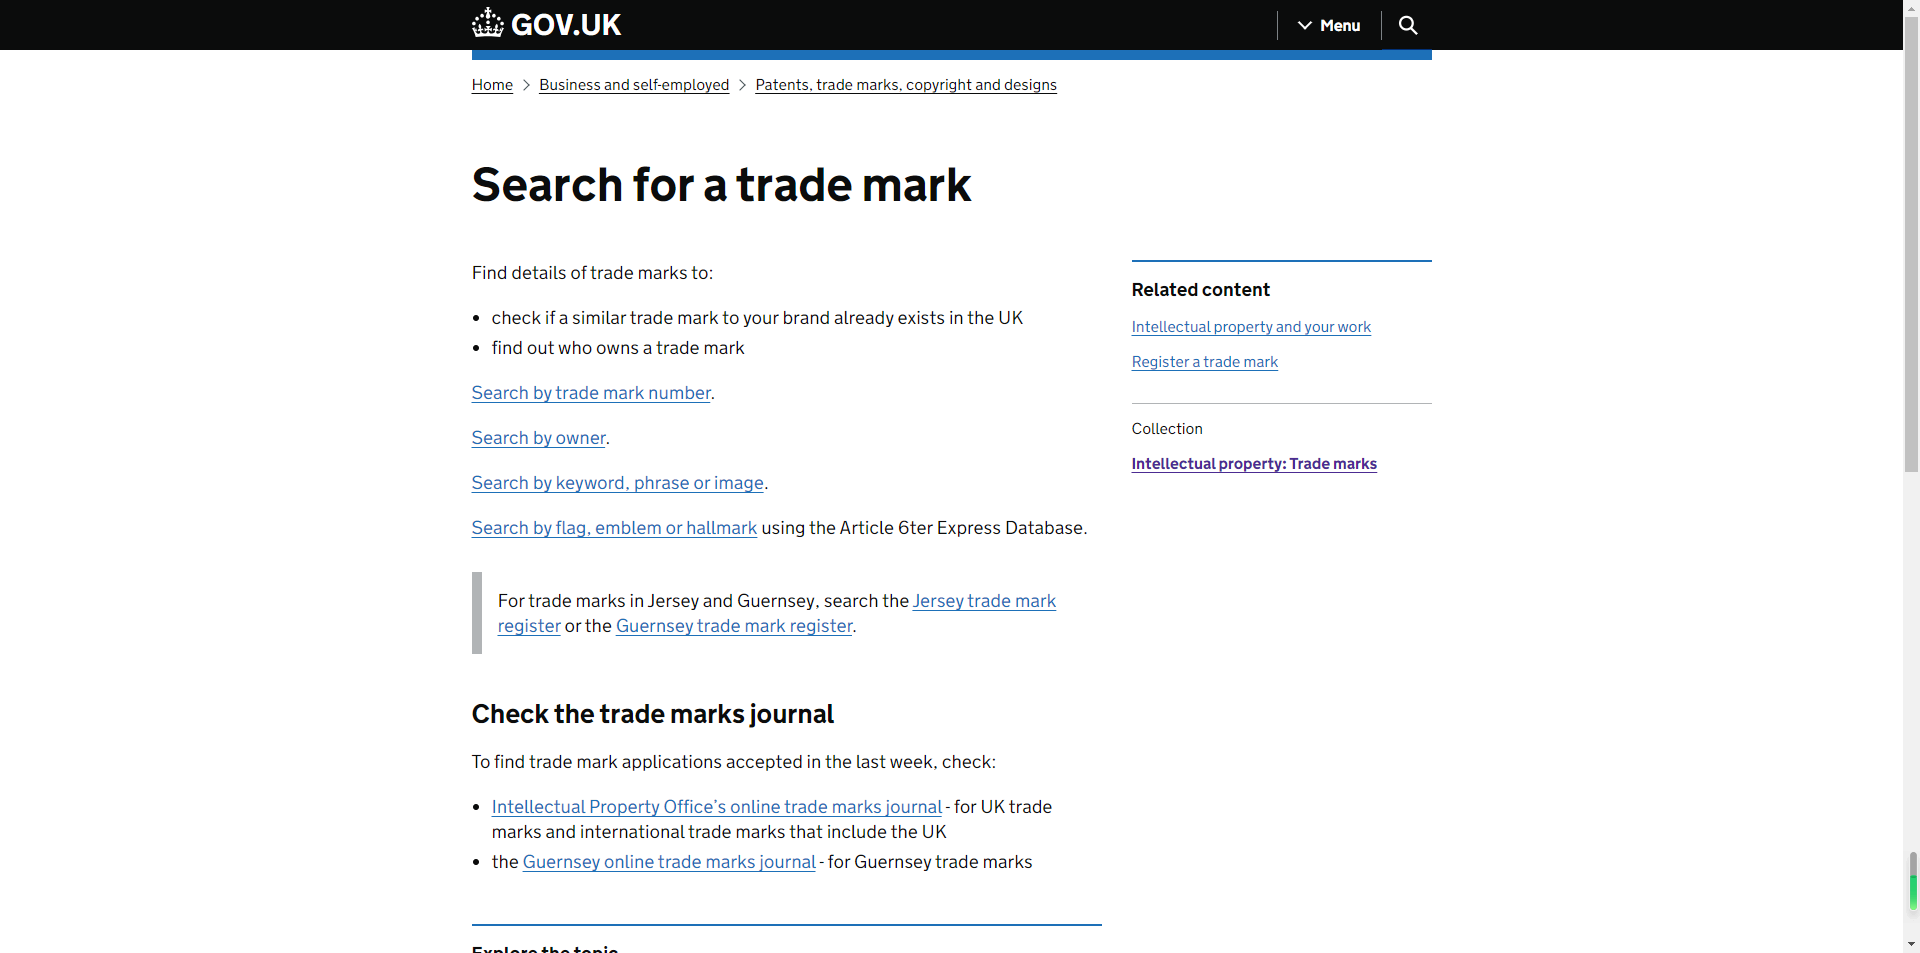
Task: Click the scrollbar down arrow
Action: pyautogui.click(x=1912, y=944)
